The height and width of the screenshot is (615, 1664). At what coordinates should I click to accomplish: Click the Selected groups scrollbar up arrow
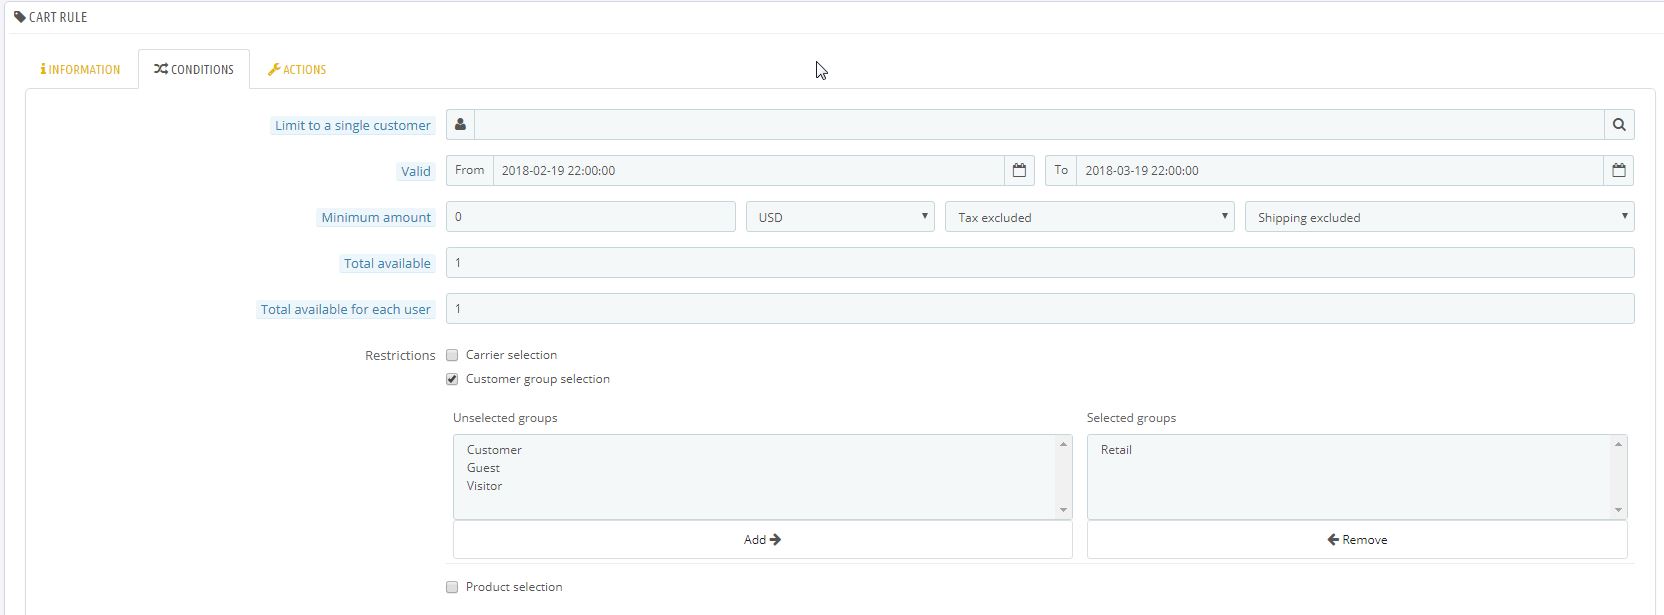click(x=1618, y=444)
